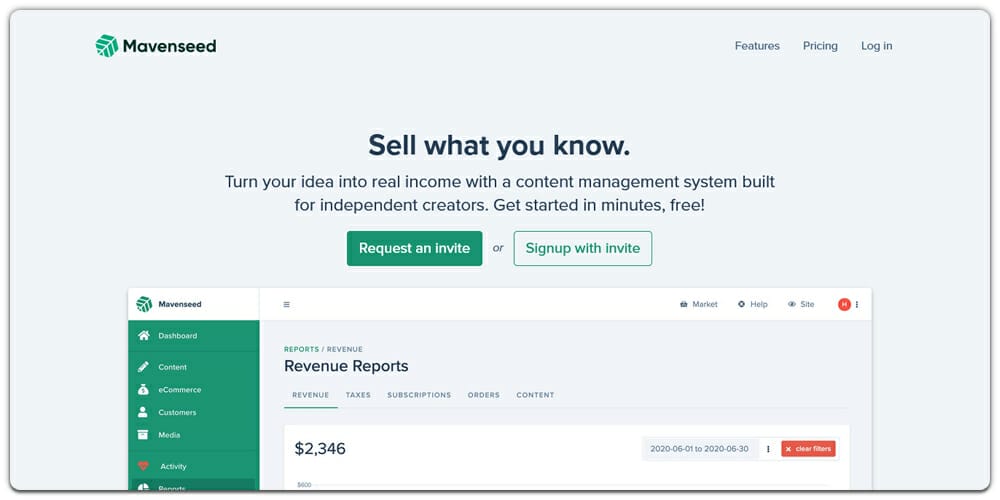Switch to the Subscriptions tab
Image resolution: width=1000 pixels, height=500 pixels.
(x=419, y=395)
